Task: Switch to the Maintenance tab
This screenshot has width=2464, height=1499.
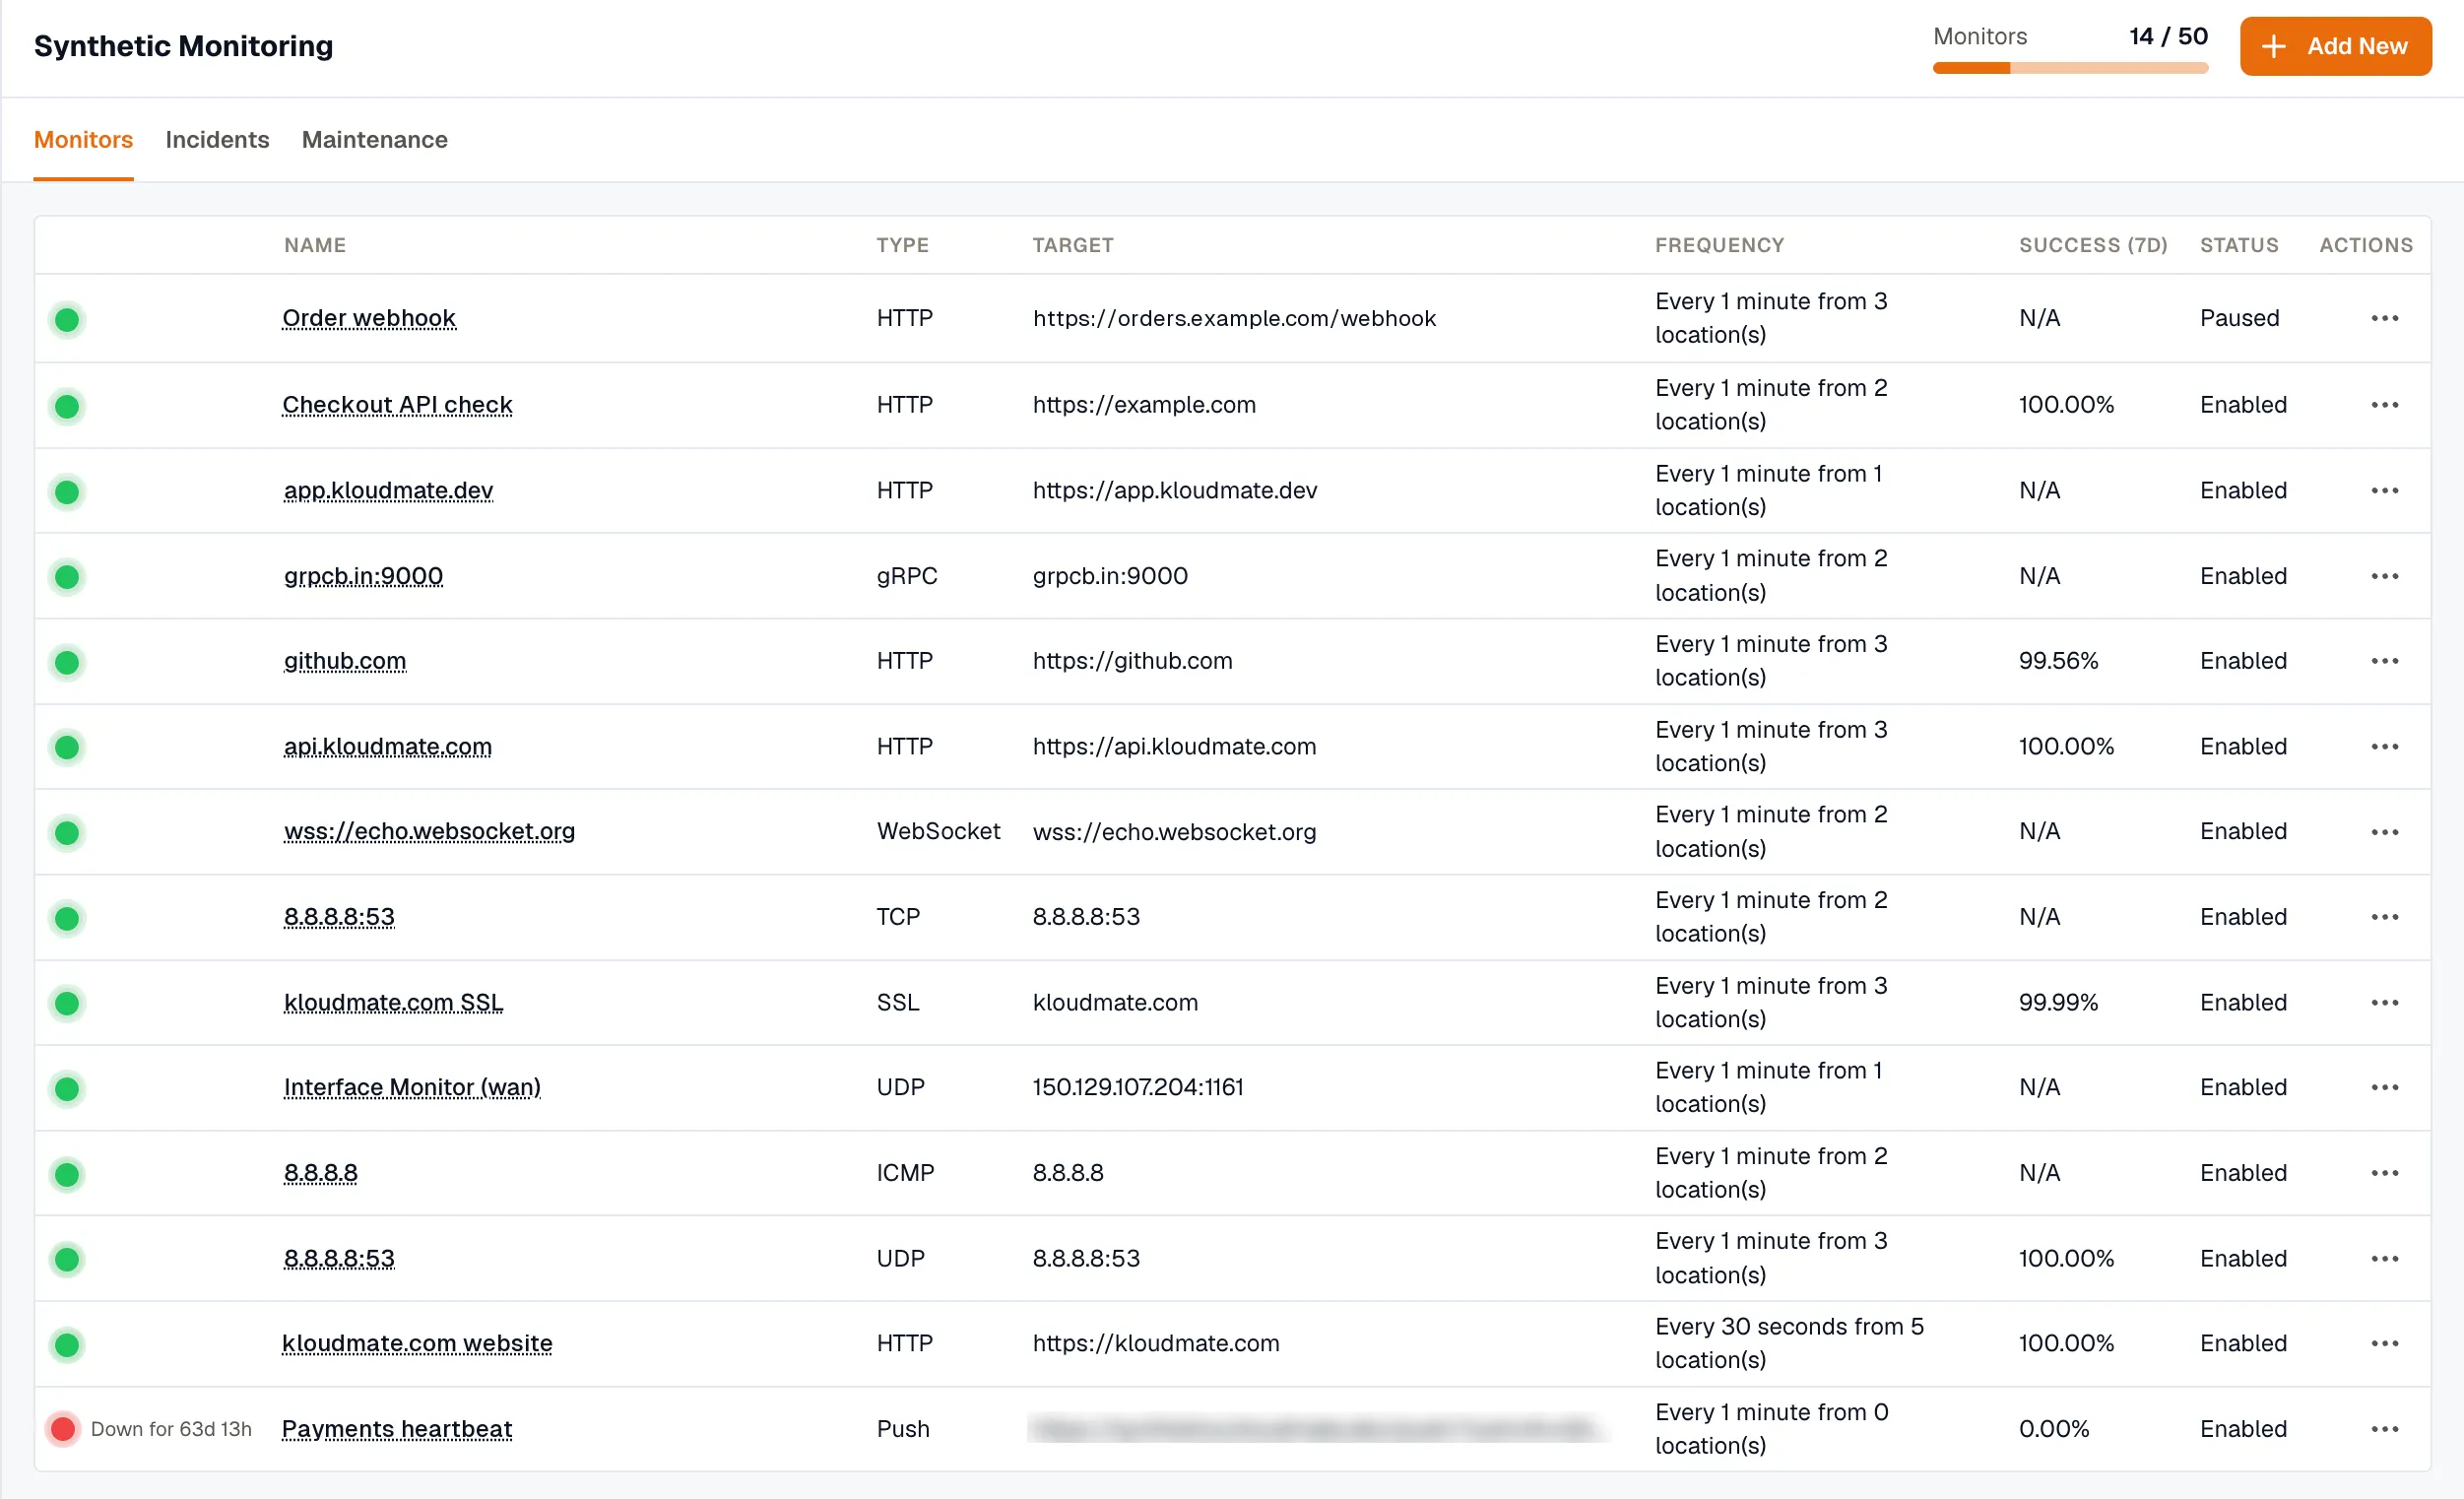Action: click(x=375, y=140)
